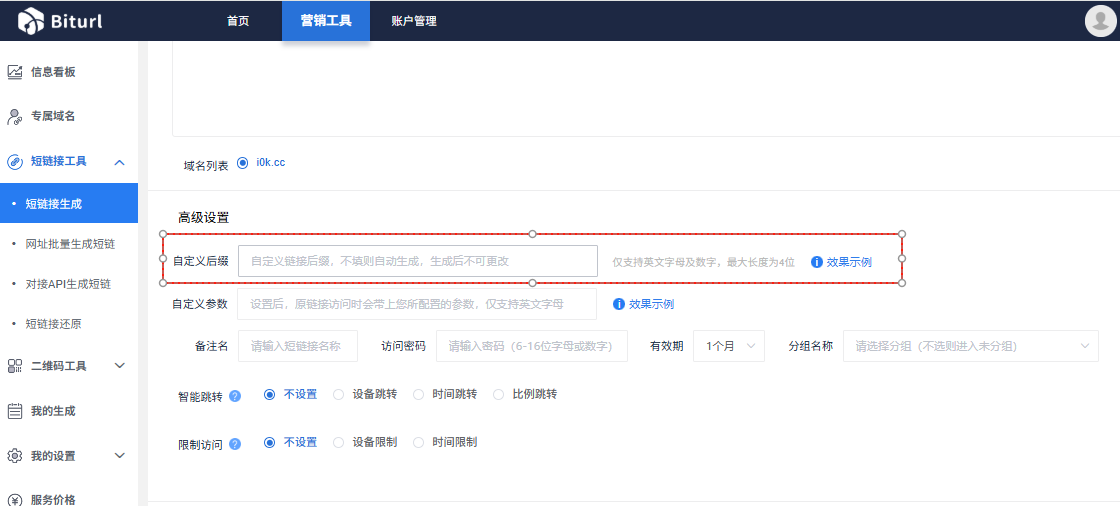This screenshot has height=506, width=1120.
Task: Click the 二维码工具 QR code icon
Action: (x=15, y=366)
